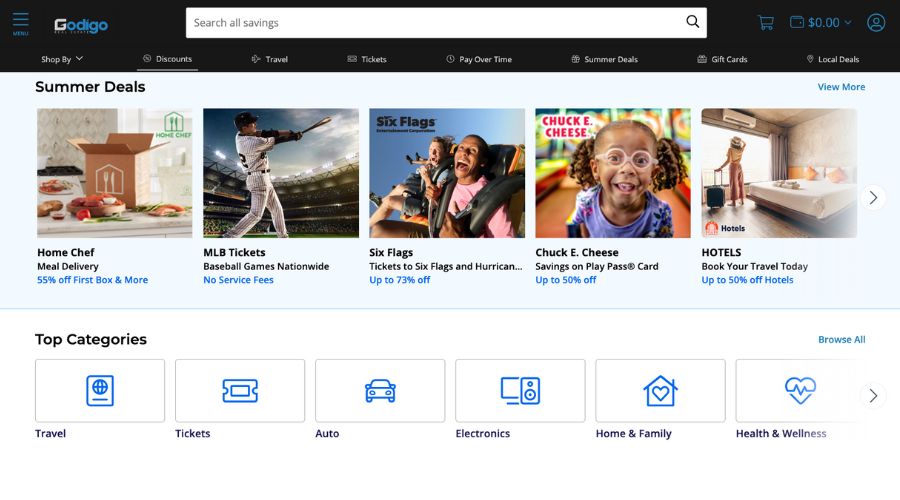Click the Auto car category icon
The height and width of the screenshot is (500, 900).
(x=380, y=391)
